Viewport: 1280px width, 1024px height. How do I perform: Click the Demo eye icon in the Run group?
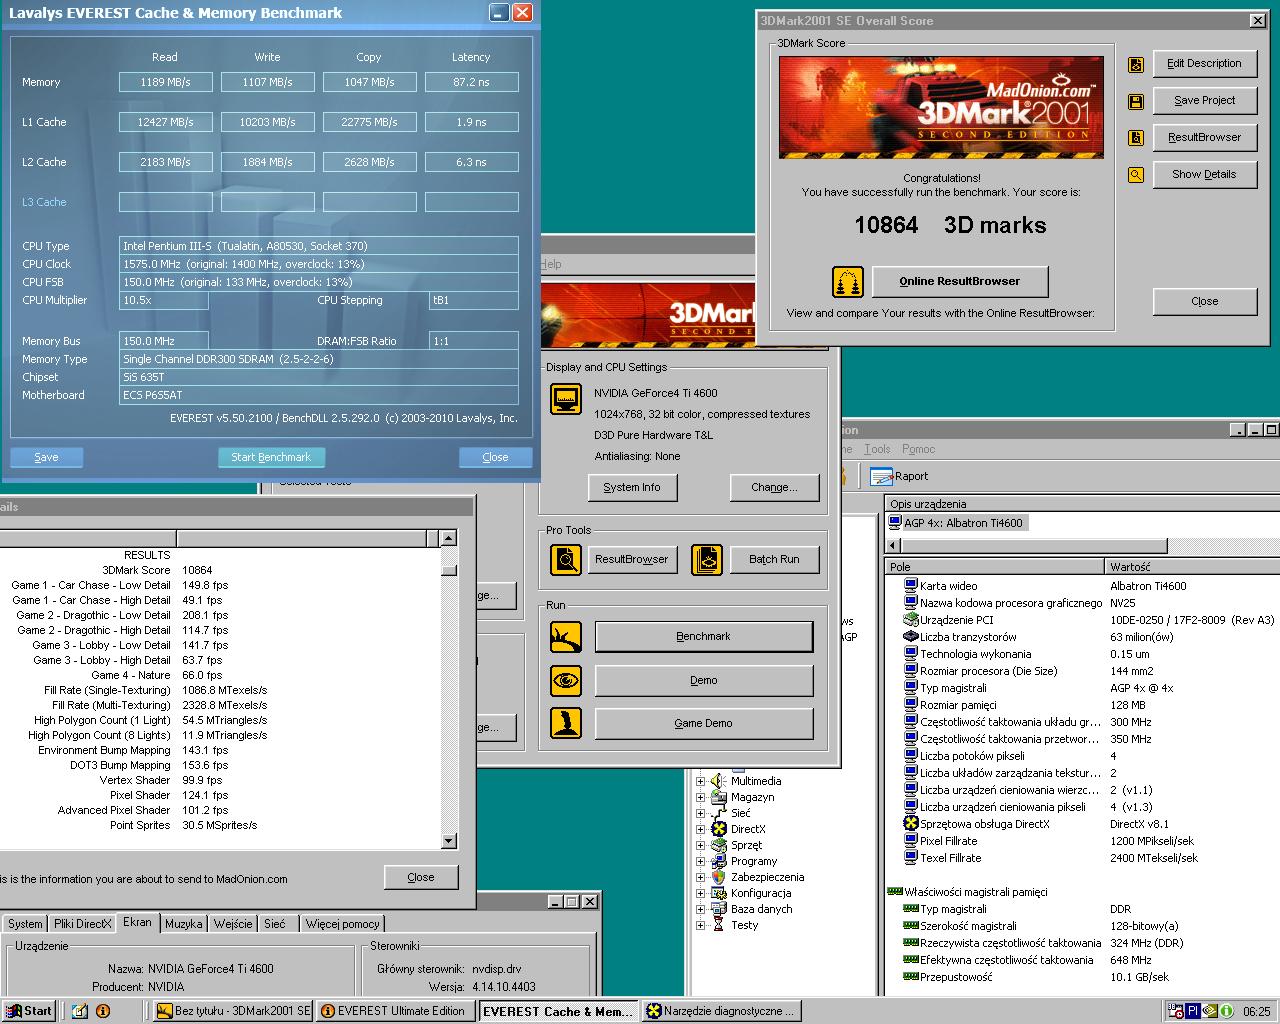566,681
